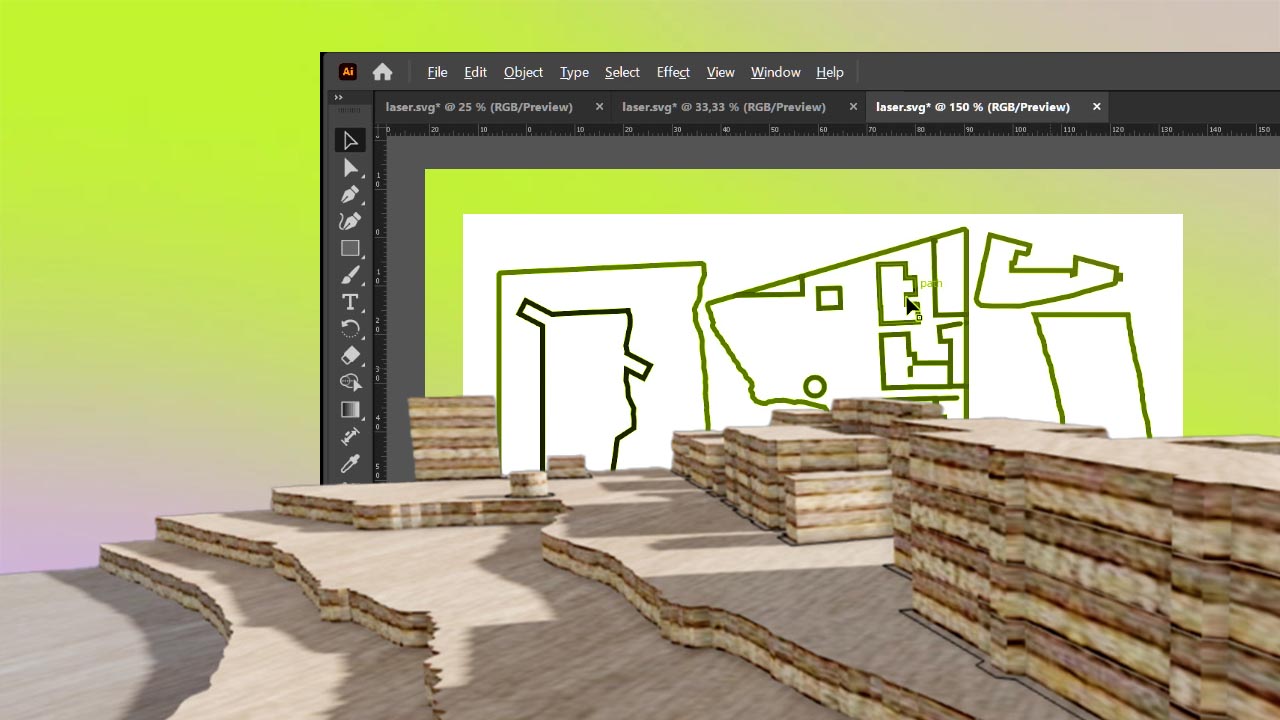Select the Gradient tool
Image resolution: width=1280 pixels, height=720 pixels.
point(350,410)
